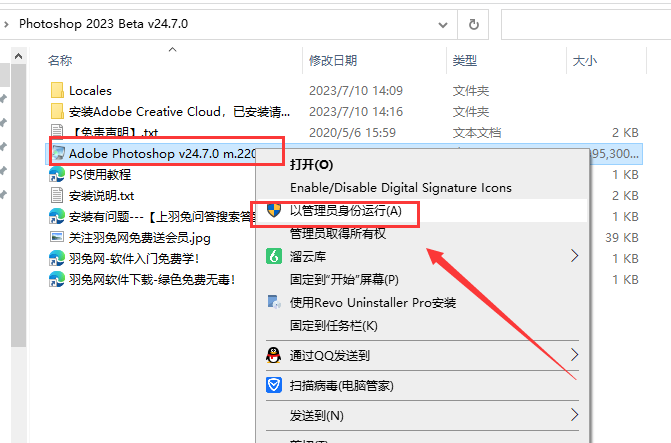Select 使用Revo Uninstaller Pro安装
671x443 pixels.
coord(373,303)
